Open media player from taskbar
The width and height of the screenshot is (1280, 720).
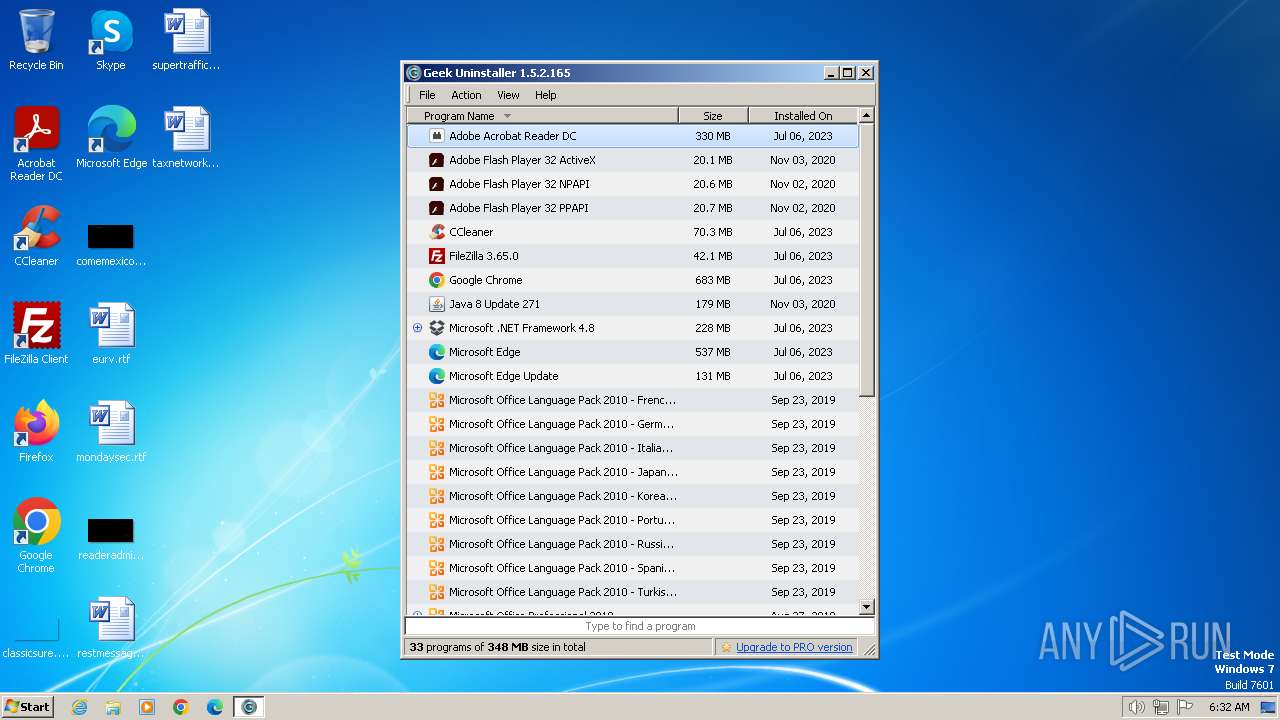147,707
